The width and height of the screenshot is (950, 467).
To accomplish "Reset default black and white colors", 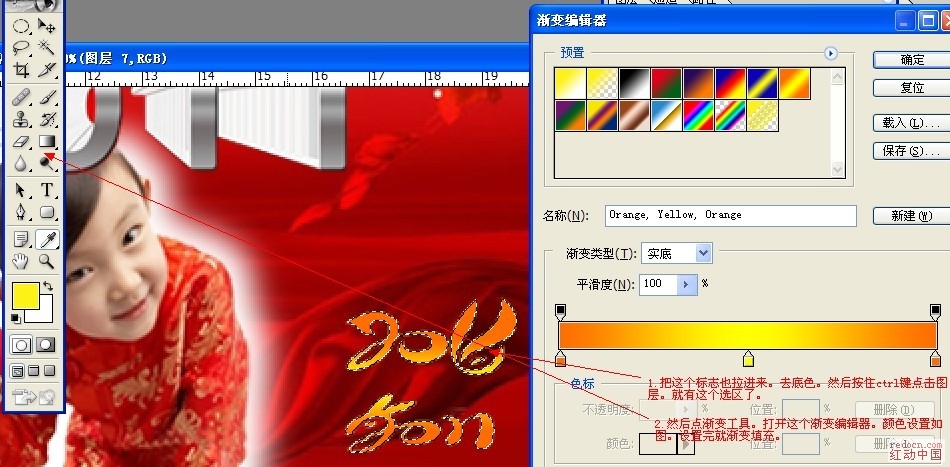I will (16, 319).
